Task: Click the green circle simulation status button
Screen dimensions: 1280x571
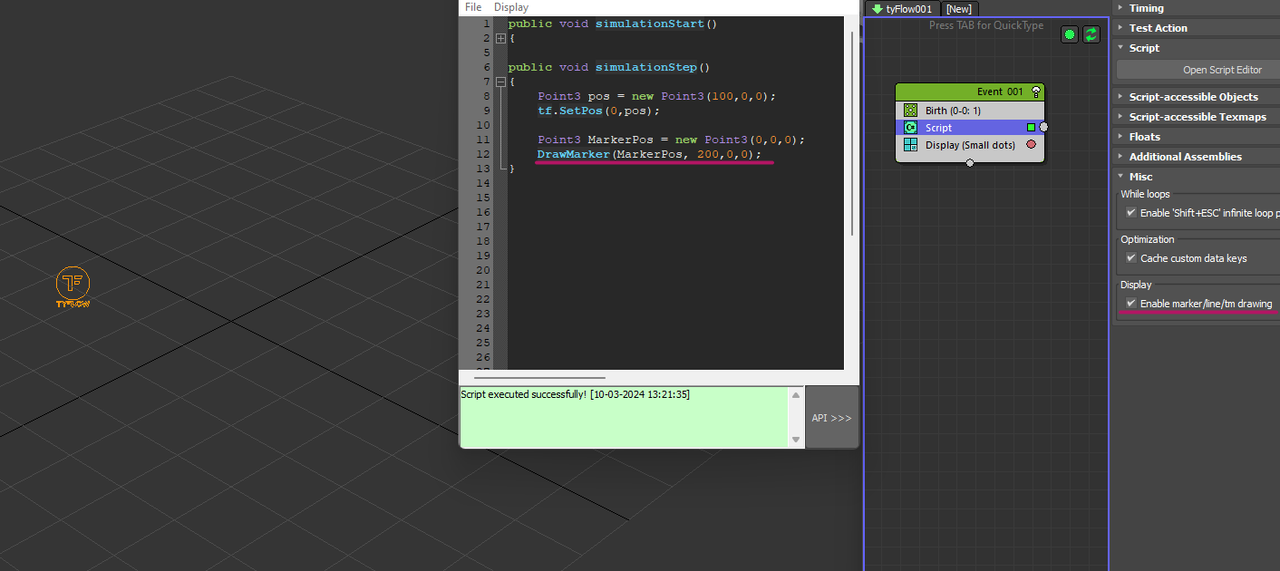Action: tap(1070, 35)
